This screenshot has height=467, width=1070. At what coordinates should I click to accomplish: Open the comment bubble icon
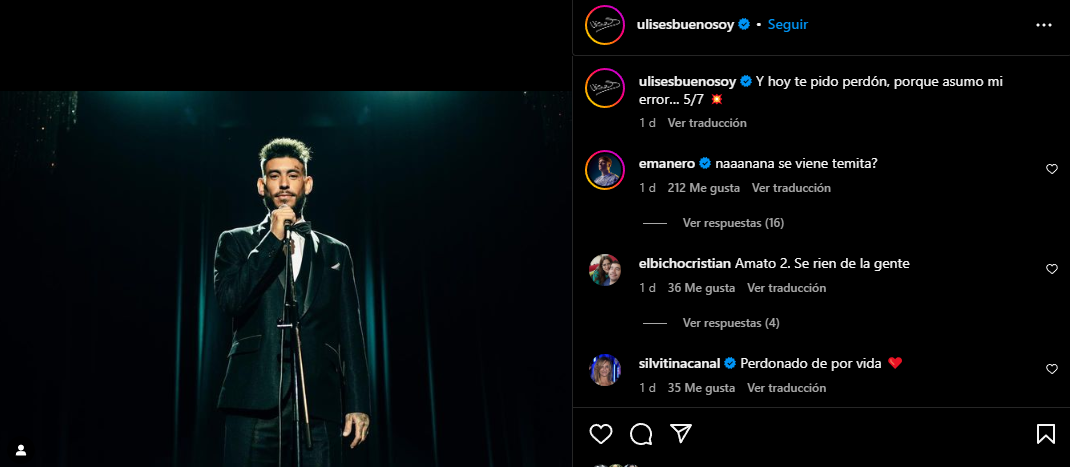(641, 434)
